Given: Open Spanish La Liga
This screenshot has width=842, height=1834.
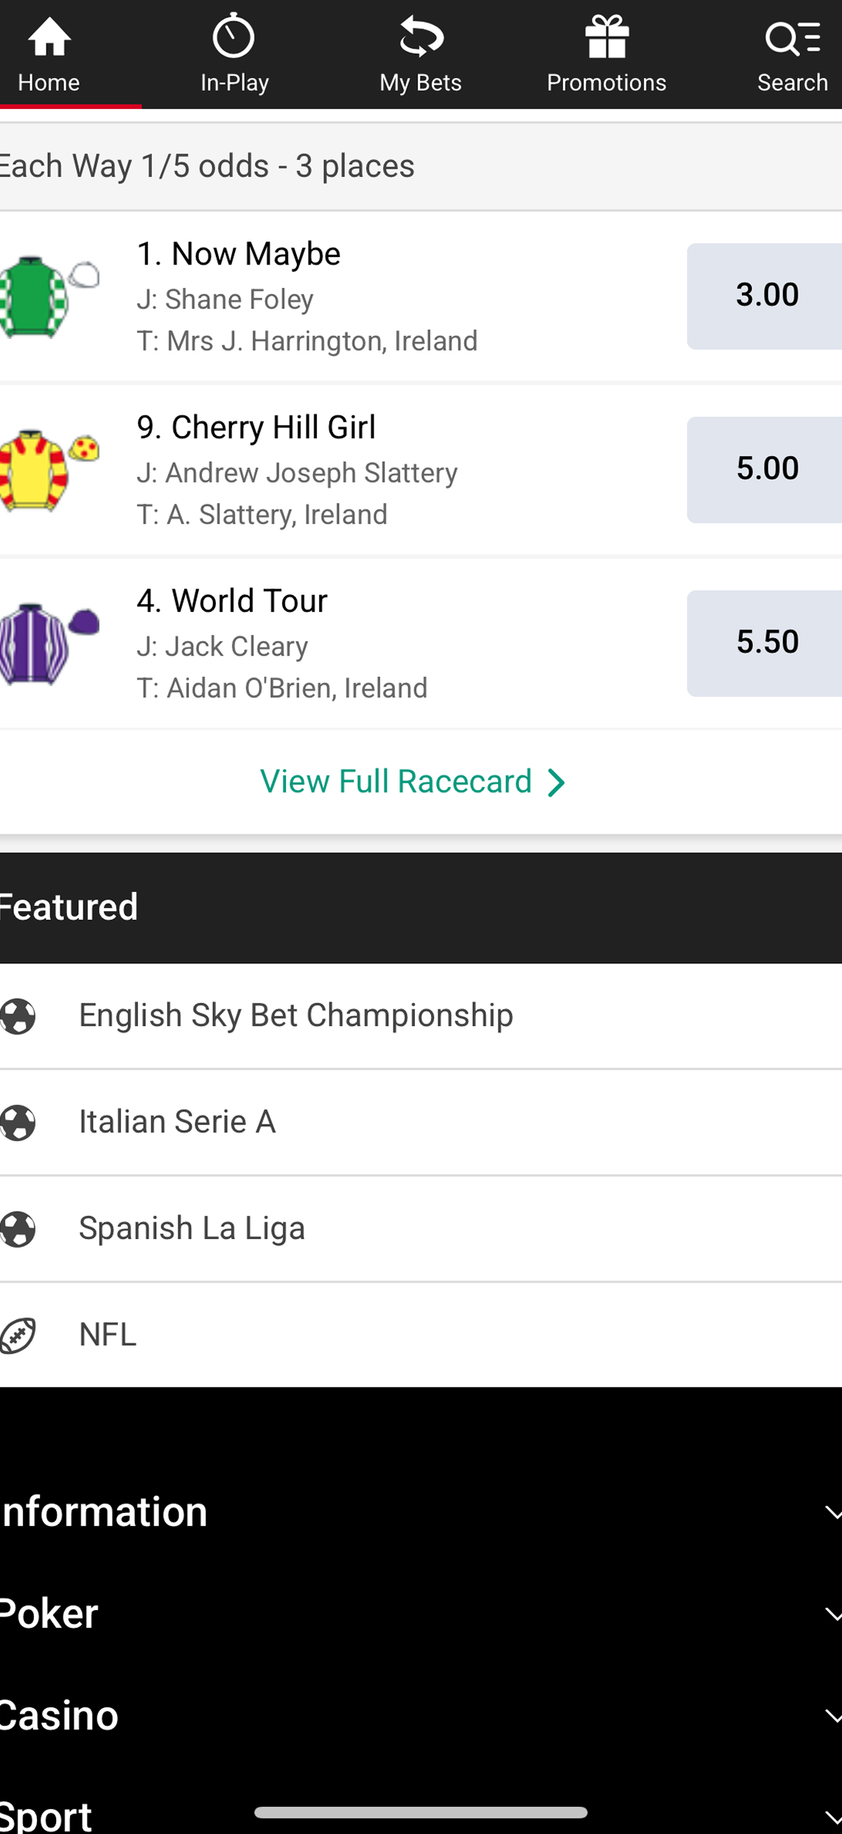Looking at the screenshot, I should (x=192, y=1228).
